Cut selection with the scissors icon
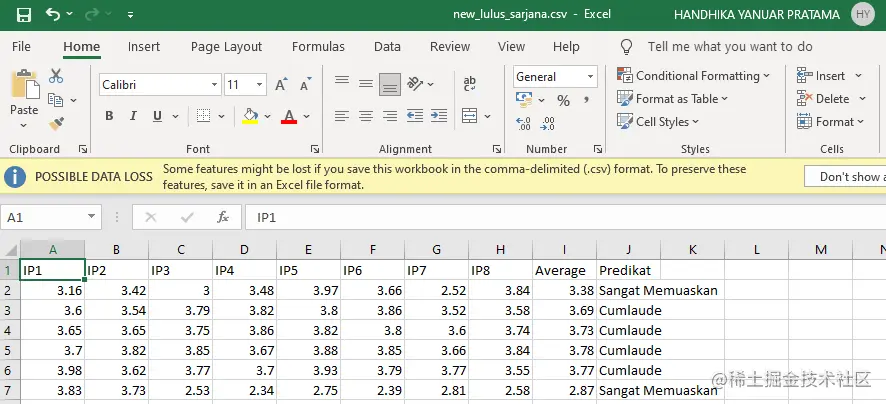886x404 pixels. coord(56,76)
